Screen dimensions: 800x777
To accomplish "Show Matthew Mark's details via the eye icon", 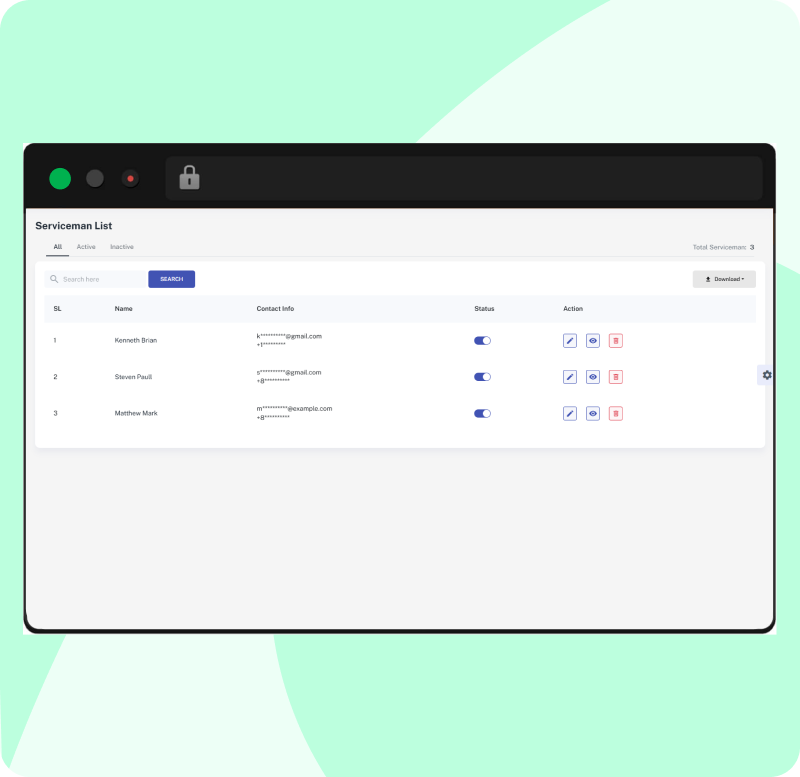I will coord(593,413).
